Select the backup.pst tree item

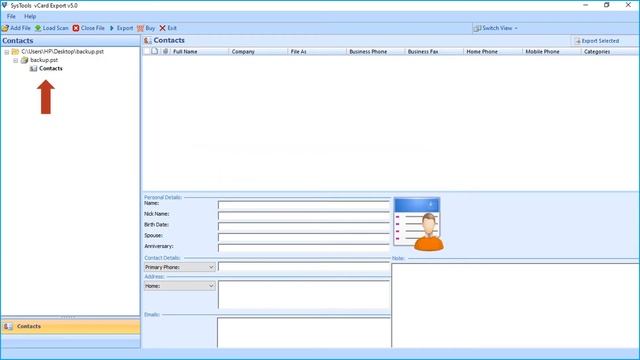(44, 60)
